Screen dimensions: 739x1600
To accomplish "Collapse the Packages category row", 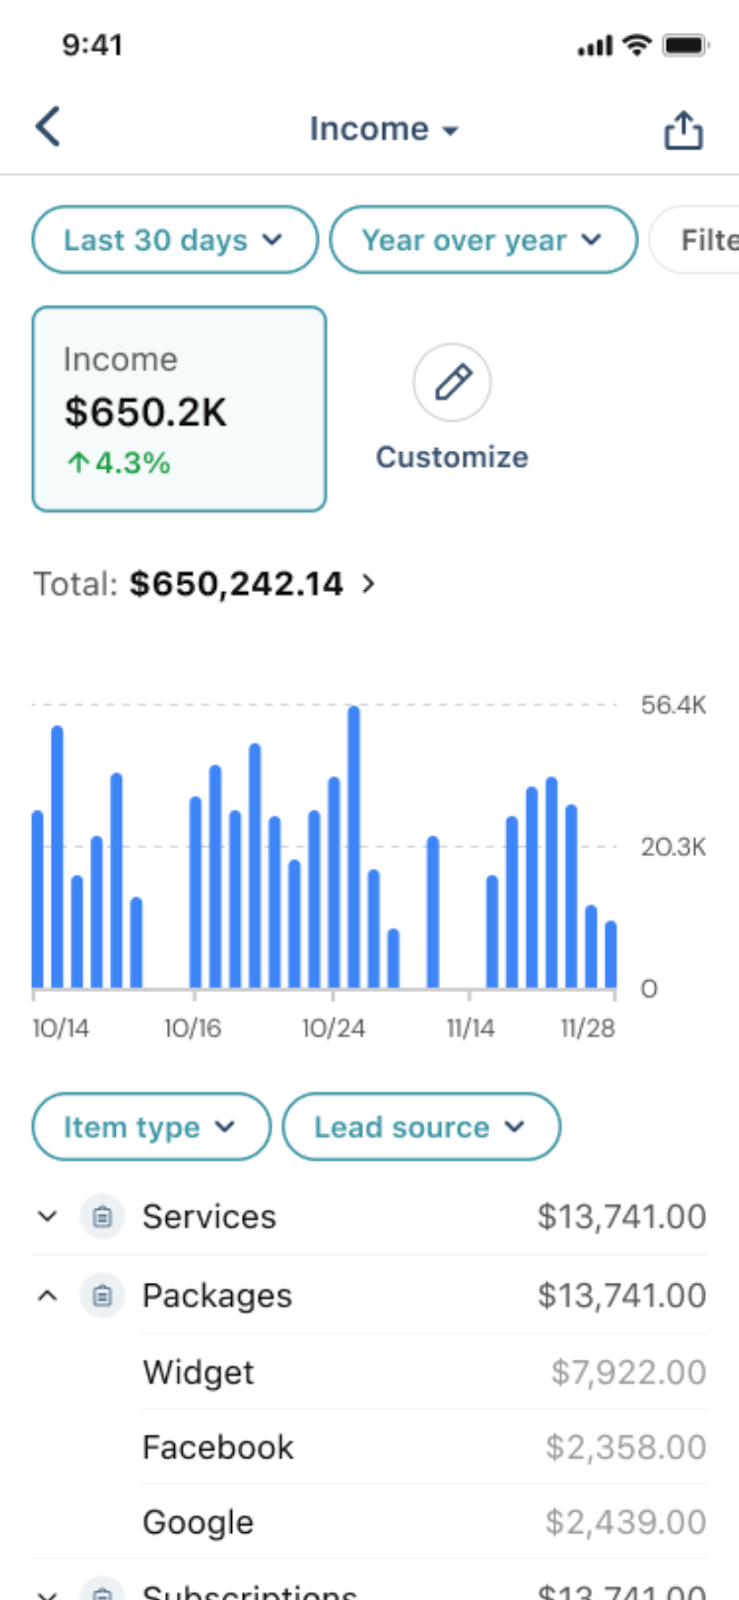I will 47,1295.
